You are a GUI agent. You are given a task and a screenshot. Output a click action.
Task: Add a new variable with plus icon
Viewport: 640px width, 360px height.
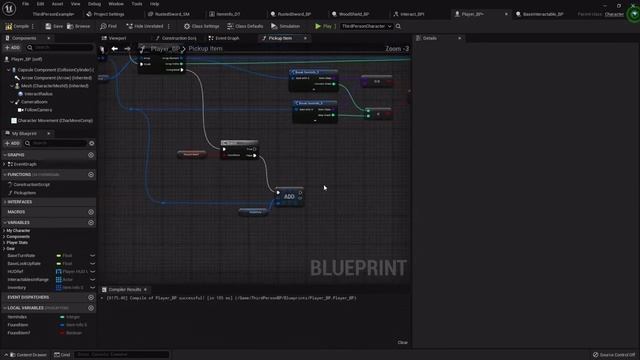point(91,223)
